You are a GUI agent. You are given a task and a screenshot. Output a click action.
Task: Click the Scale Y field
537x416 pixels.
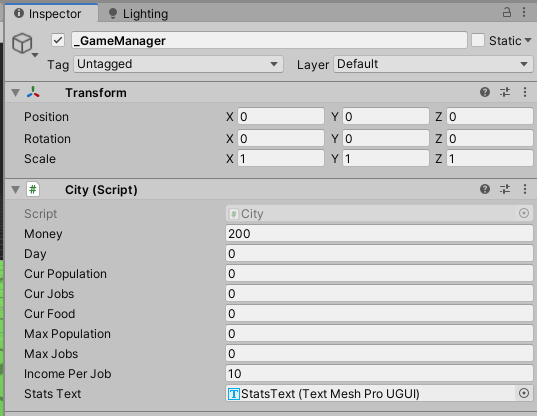(x=386, y=159)
